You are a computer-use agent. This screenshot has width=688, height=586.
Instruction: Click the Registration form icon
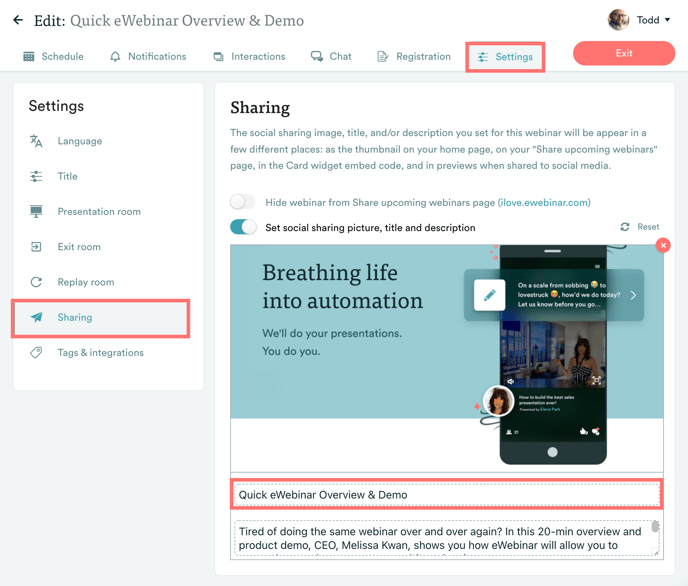pyautogui.click(x=383, y=57)
